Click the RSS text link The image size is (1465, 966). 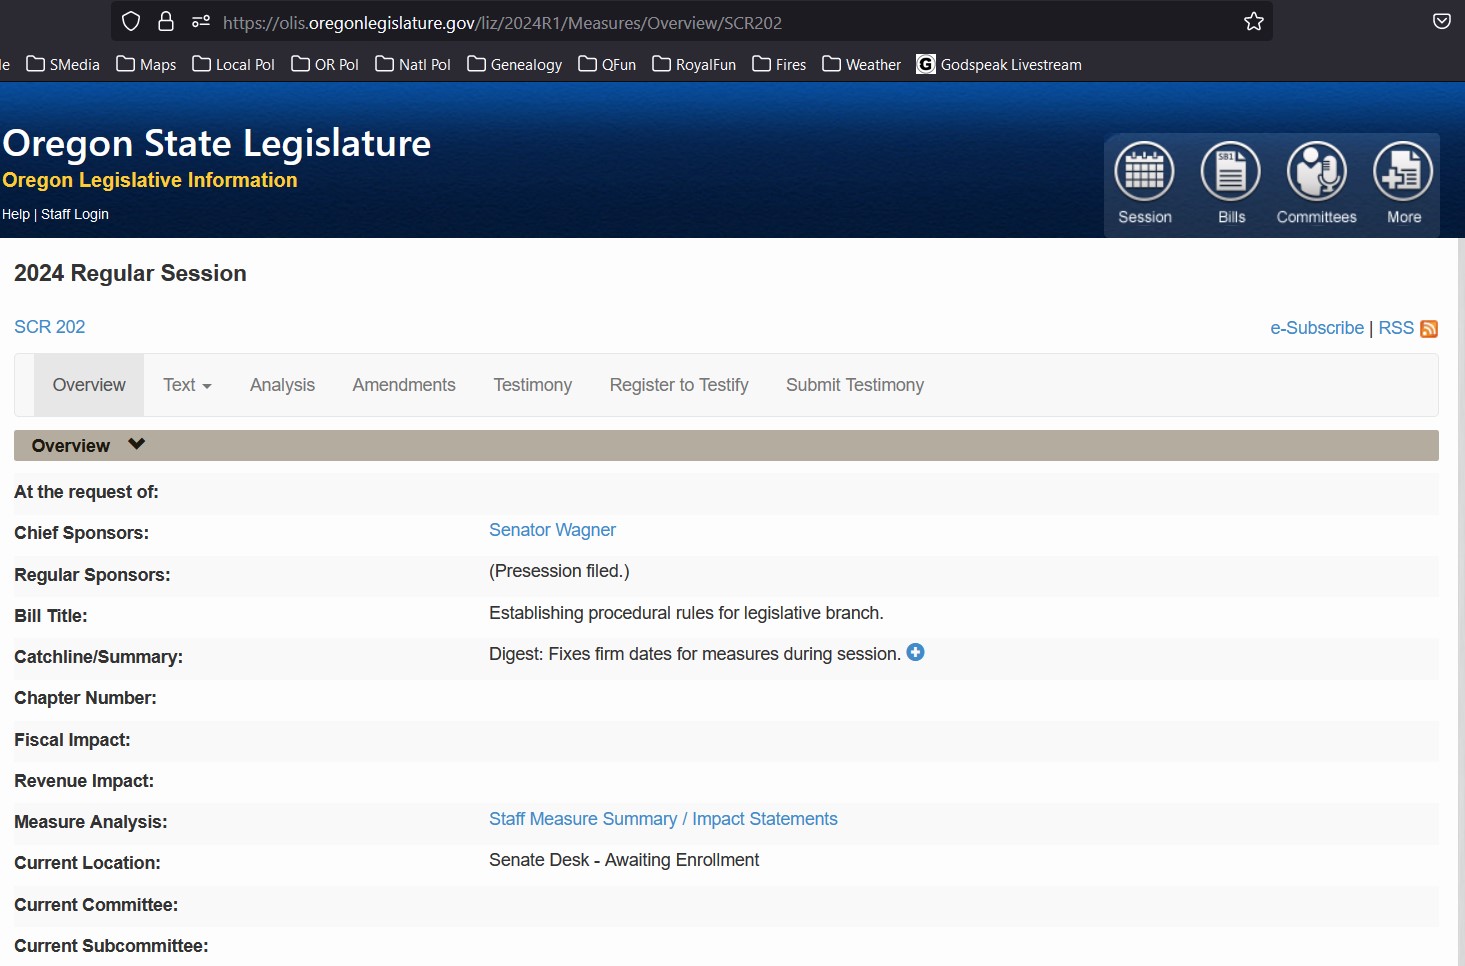coord(1396,328)
